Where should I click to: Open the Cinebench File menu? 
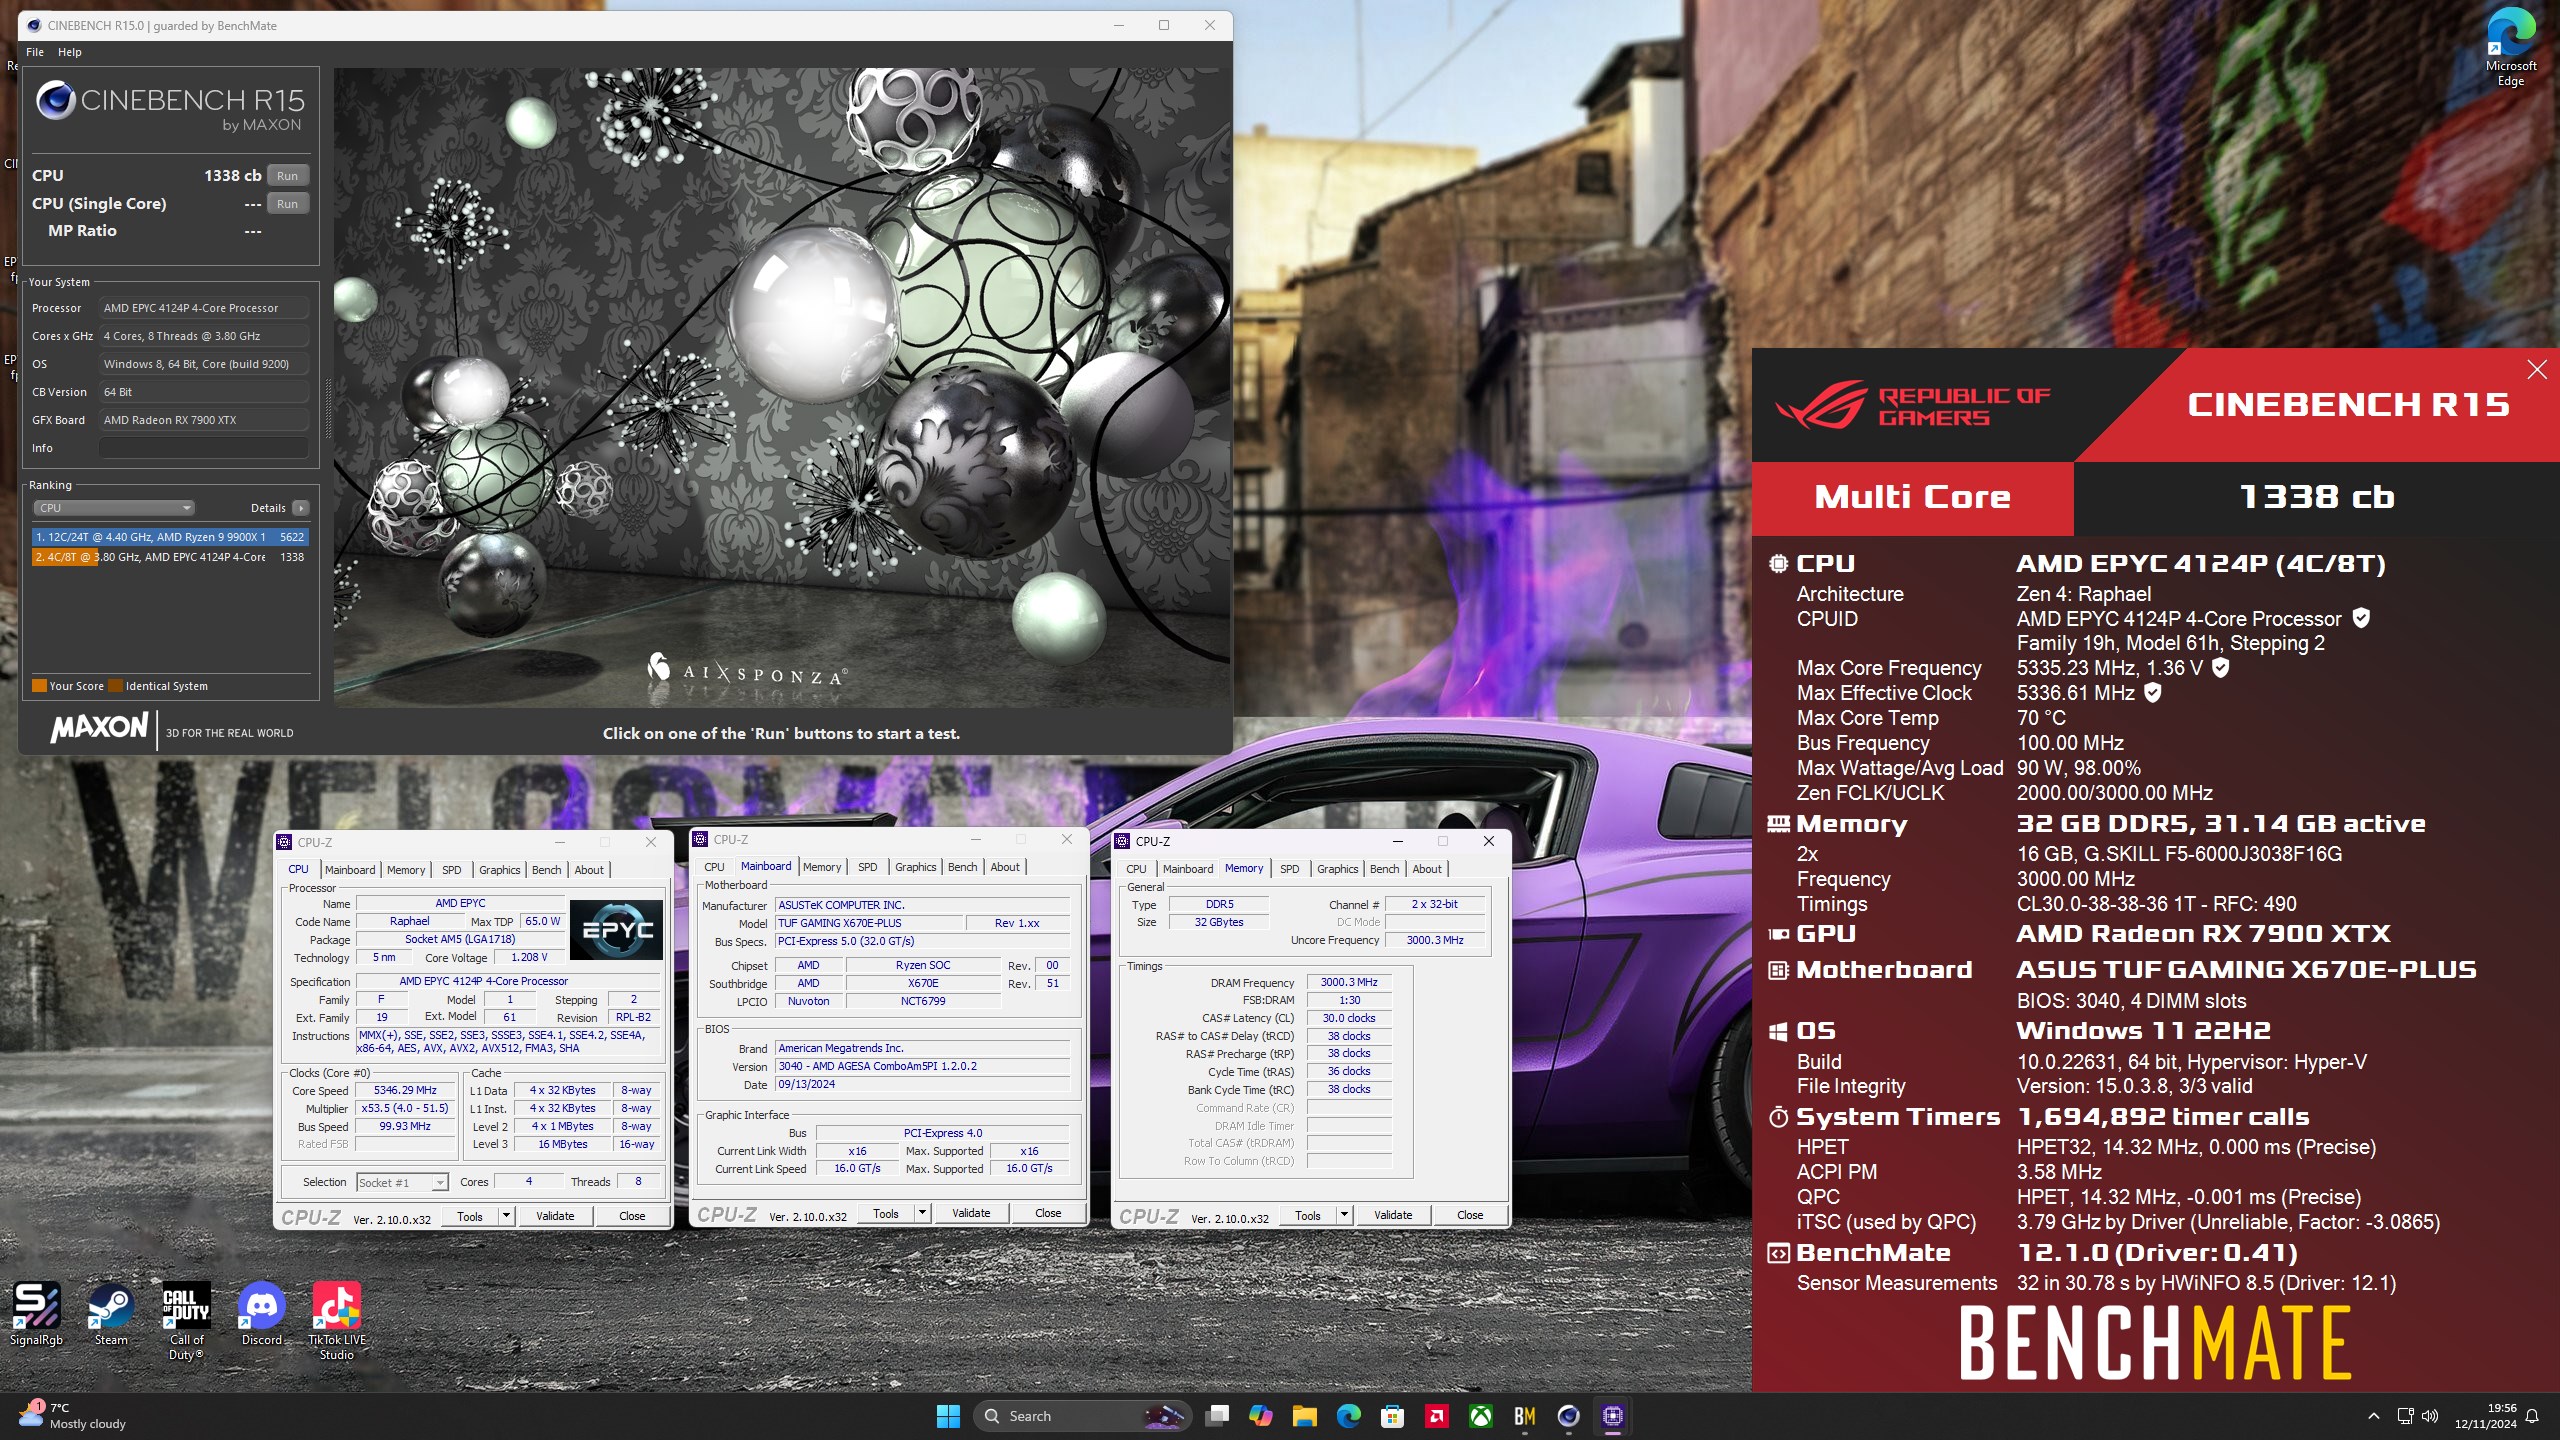click(35, 52)
